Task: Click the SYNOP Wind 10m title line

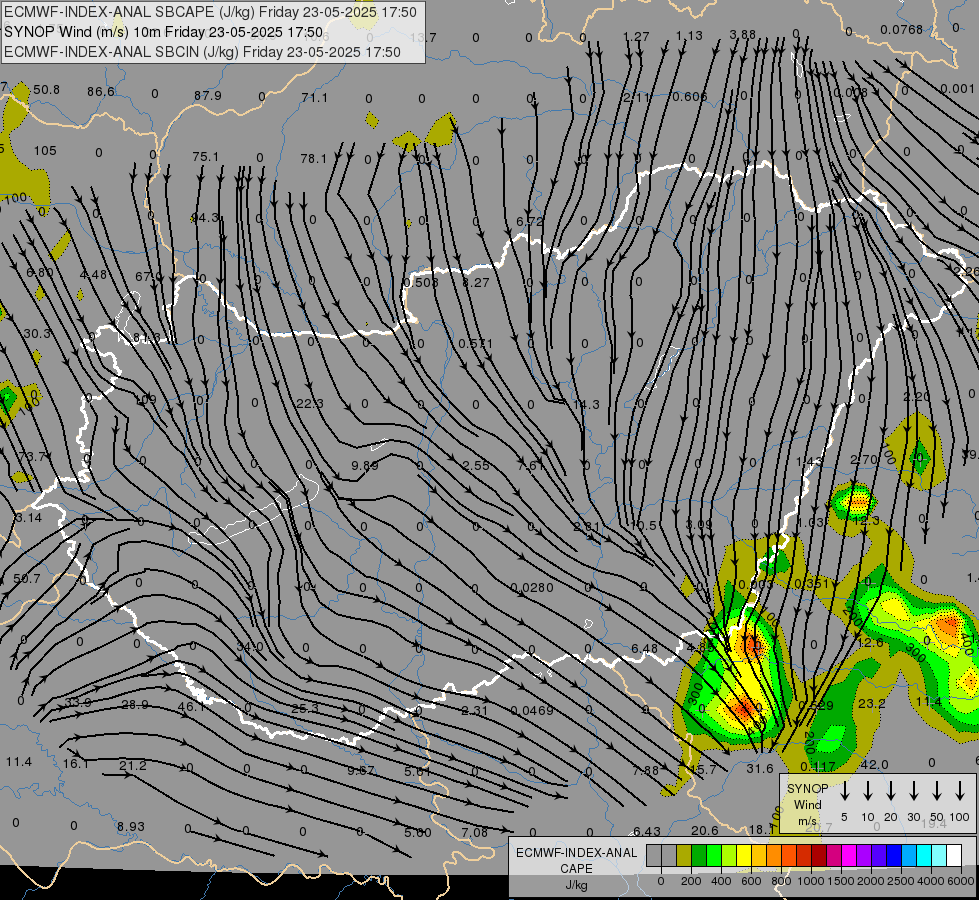Action: (x=164, y=32)
